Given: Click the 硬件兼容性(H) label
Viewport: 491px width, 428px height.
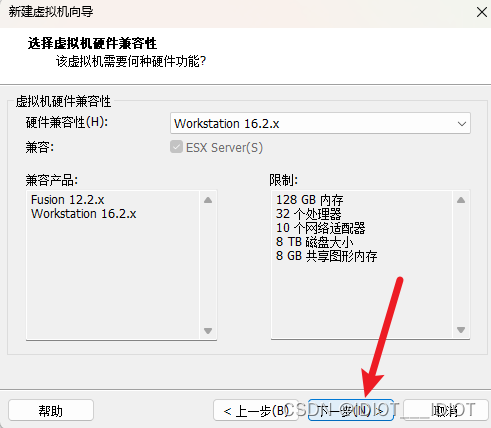Looking at the screenshot, I should pyautogui.click(x=67, y=122).
